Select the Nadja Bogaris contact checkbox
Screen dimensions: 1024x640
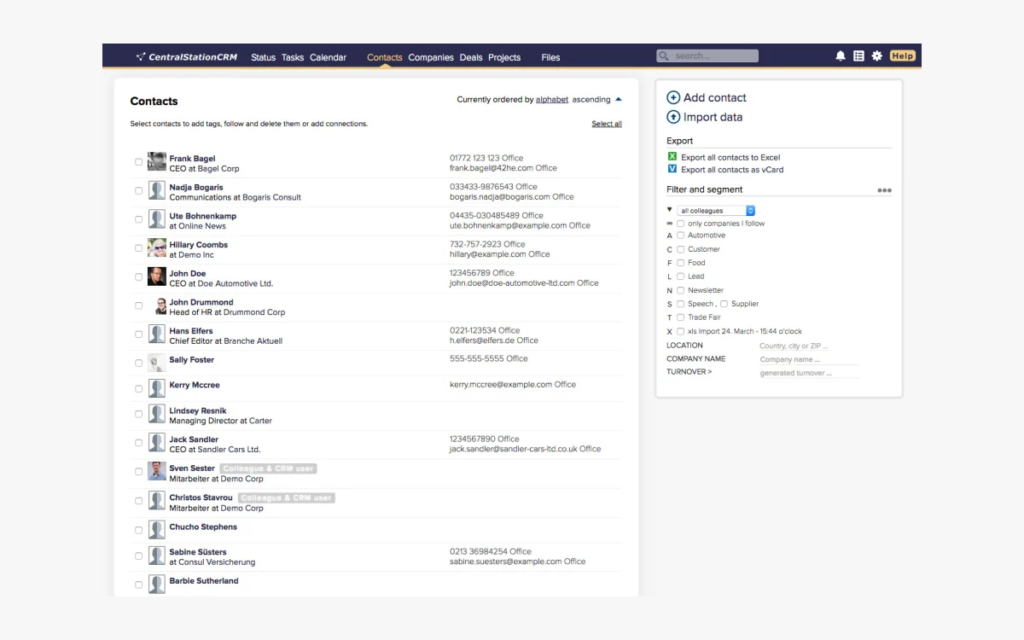(138, 191)
